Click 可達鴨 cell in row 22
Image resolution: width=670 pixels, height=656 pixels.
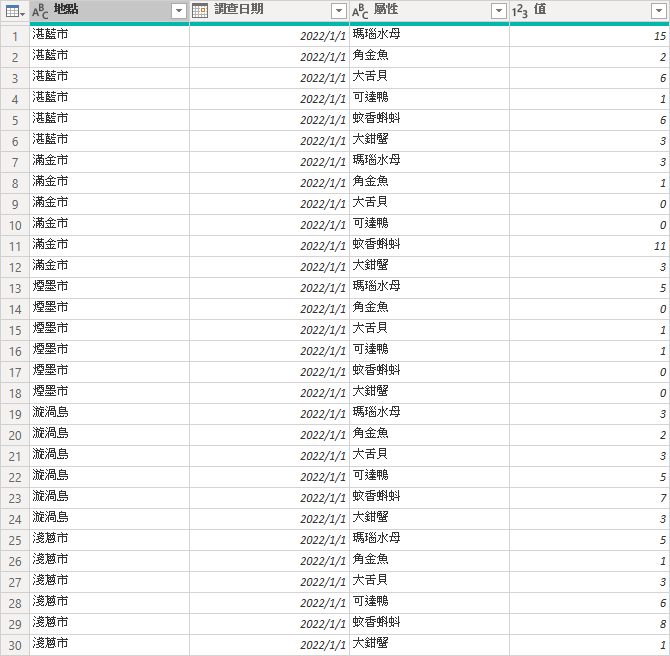coord(429,477)
